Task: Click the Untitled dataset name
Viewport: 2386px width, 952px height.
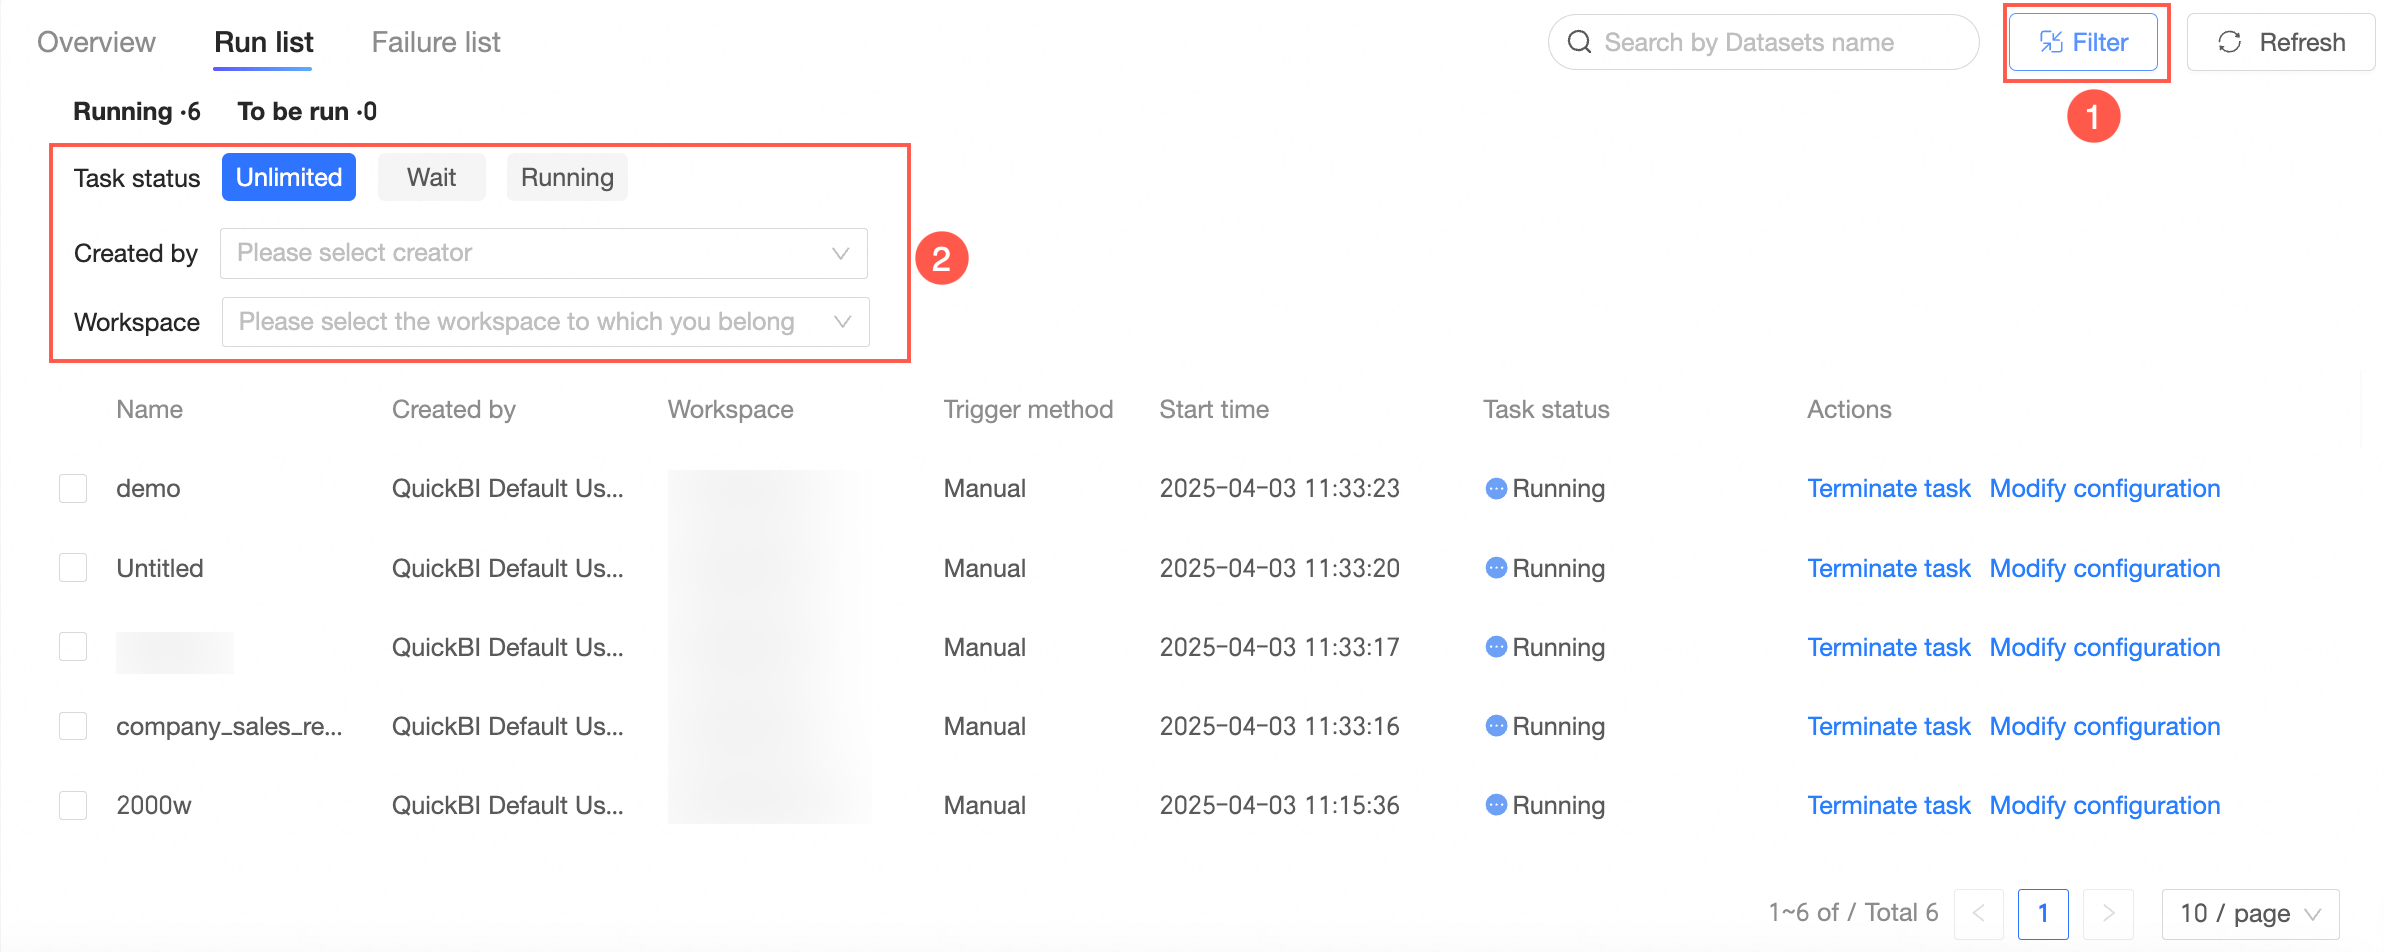Action: click(x=159, y=568)
